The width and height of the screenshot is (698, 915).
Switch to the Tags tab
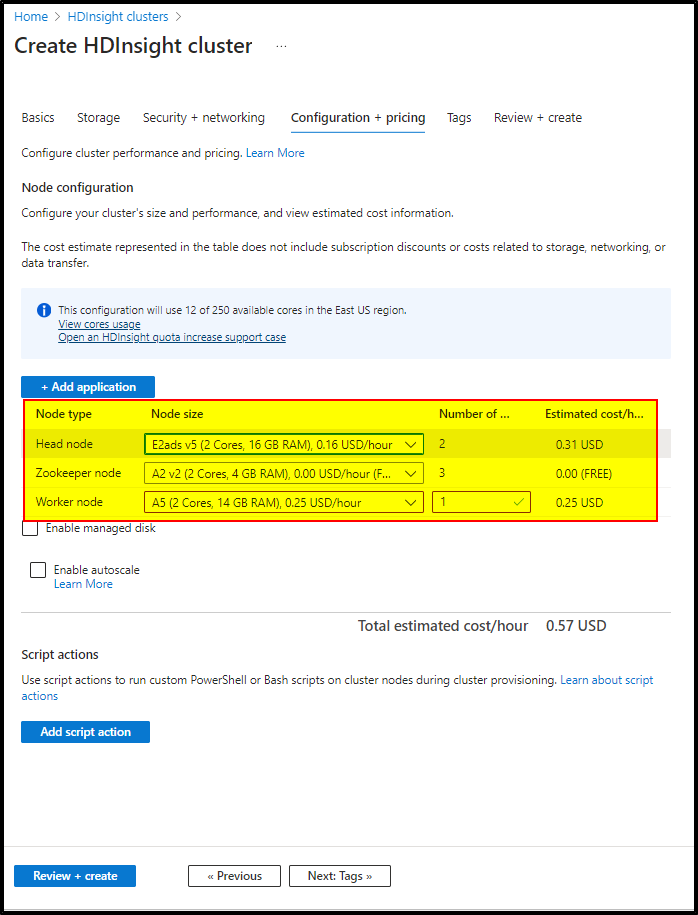(x=459, y=118)
